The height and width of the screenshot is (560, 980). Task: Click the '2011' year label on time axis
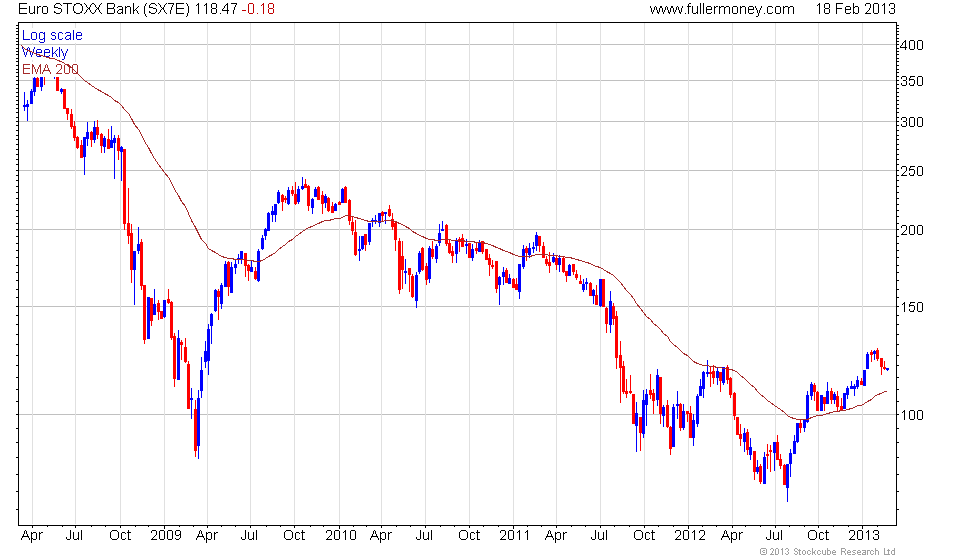click(514, 536)
